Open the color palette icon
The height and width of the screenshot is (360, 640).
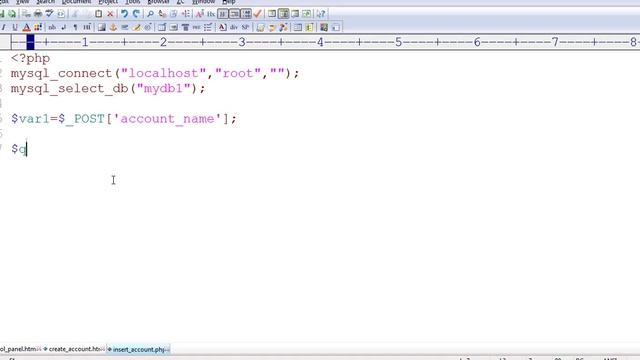[x=38, y=27]
